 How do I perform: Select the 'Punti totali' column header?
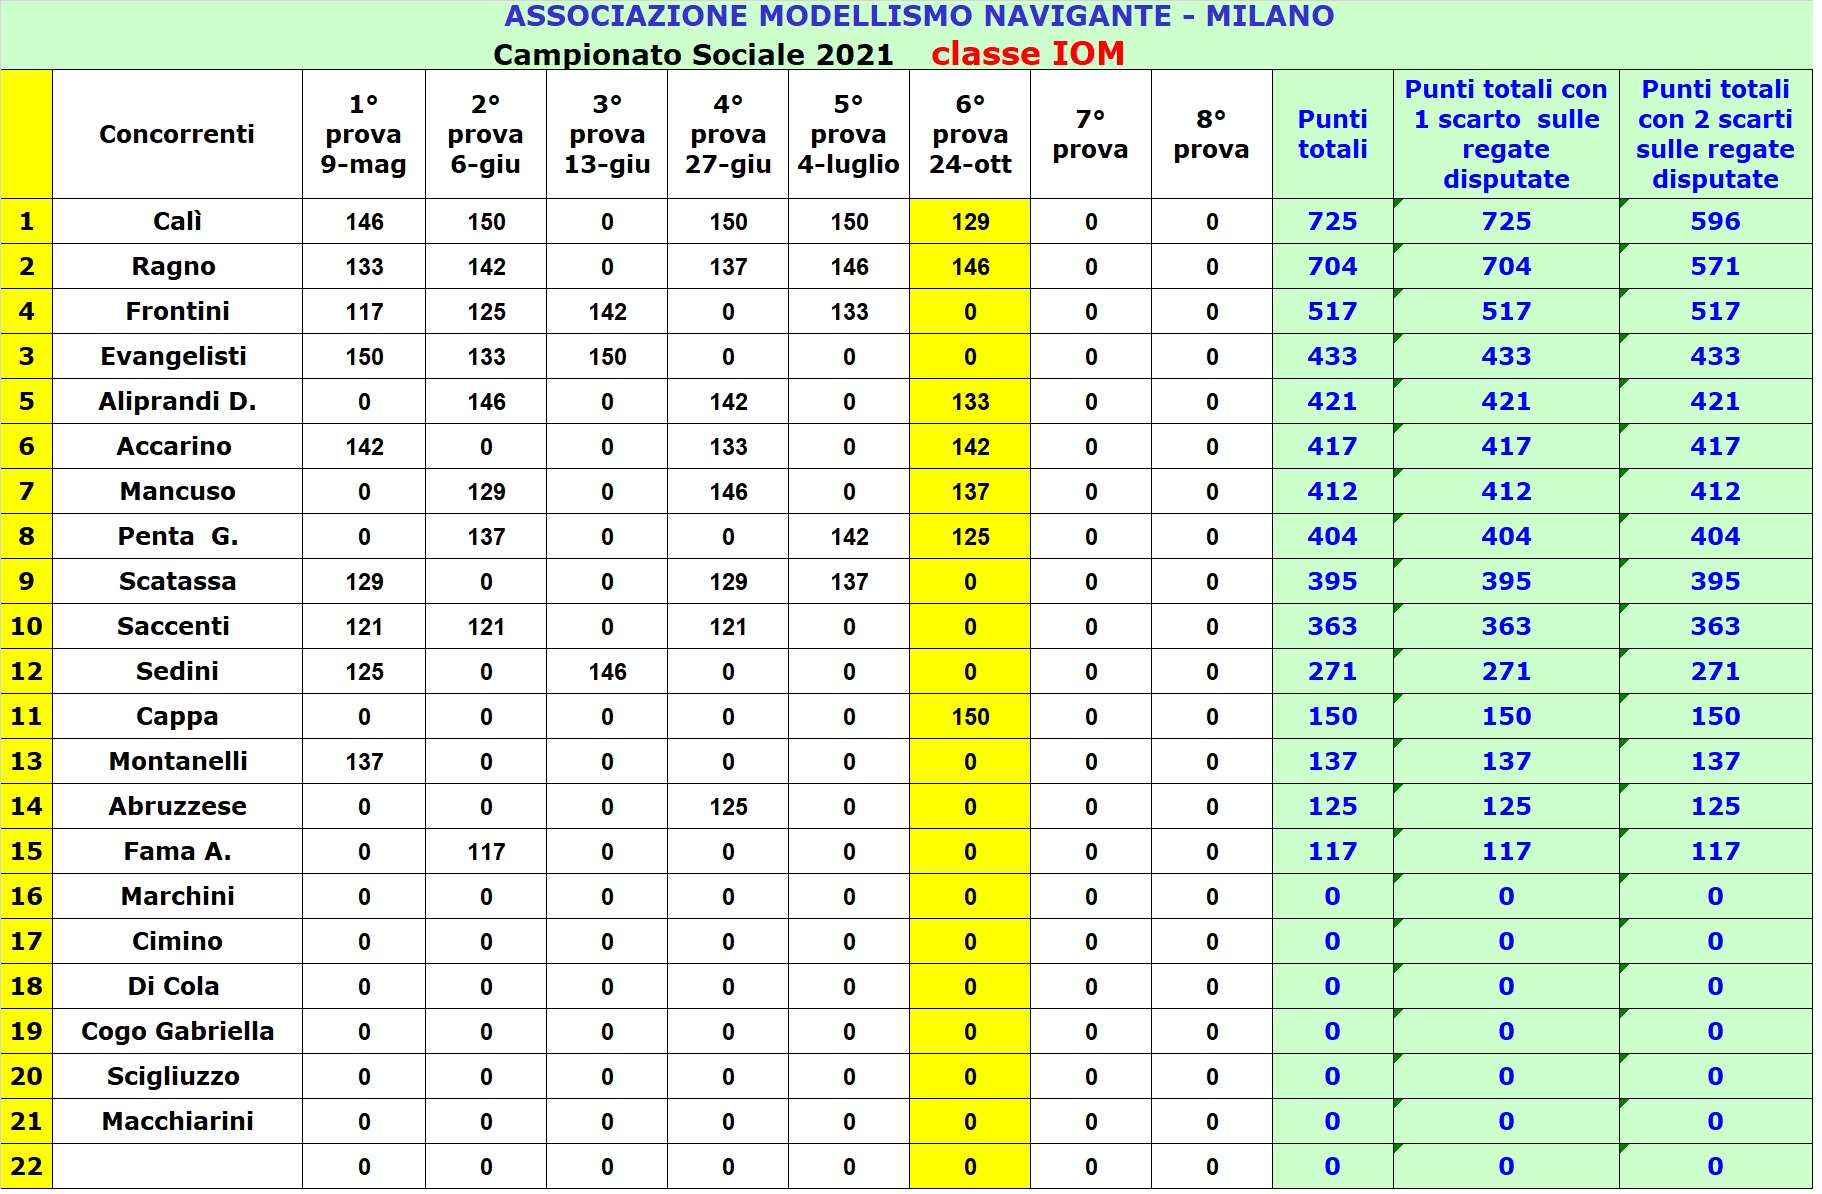coord(1333,134)
